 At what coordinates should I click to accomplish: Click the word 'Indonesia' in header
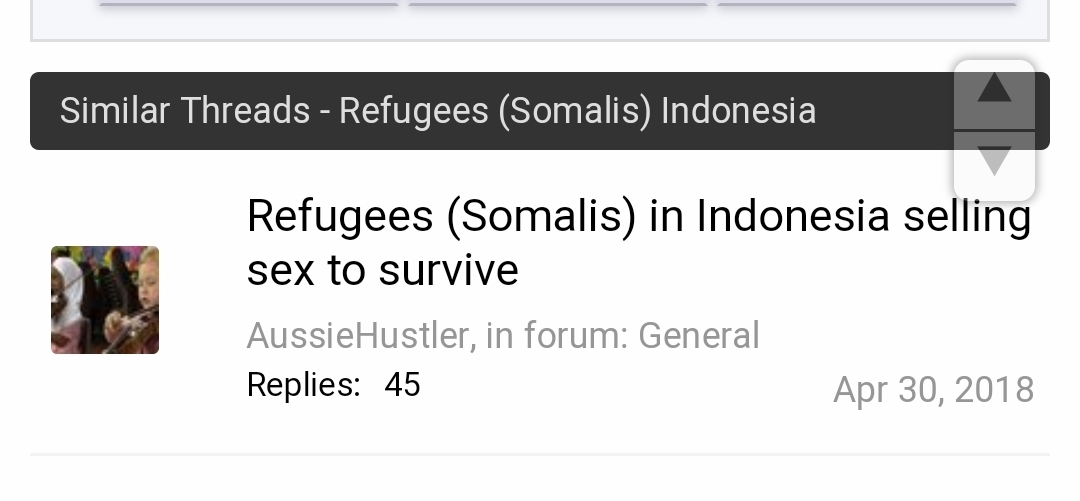[738, 110]
